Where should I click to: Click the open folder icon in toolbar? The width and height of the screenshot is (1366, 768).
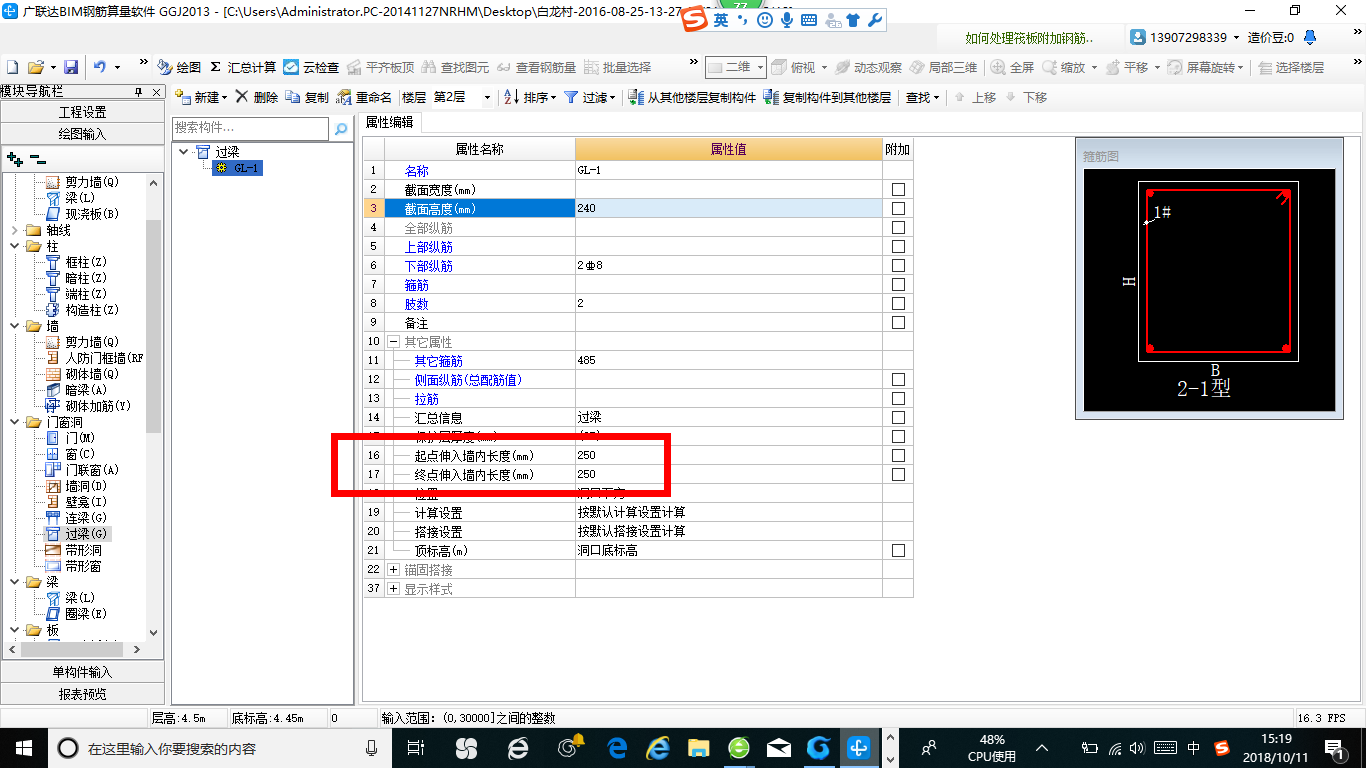(35, 67)
